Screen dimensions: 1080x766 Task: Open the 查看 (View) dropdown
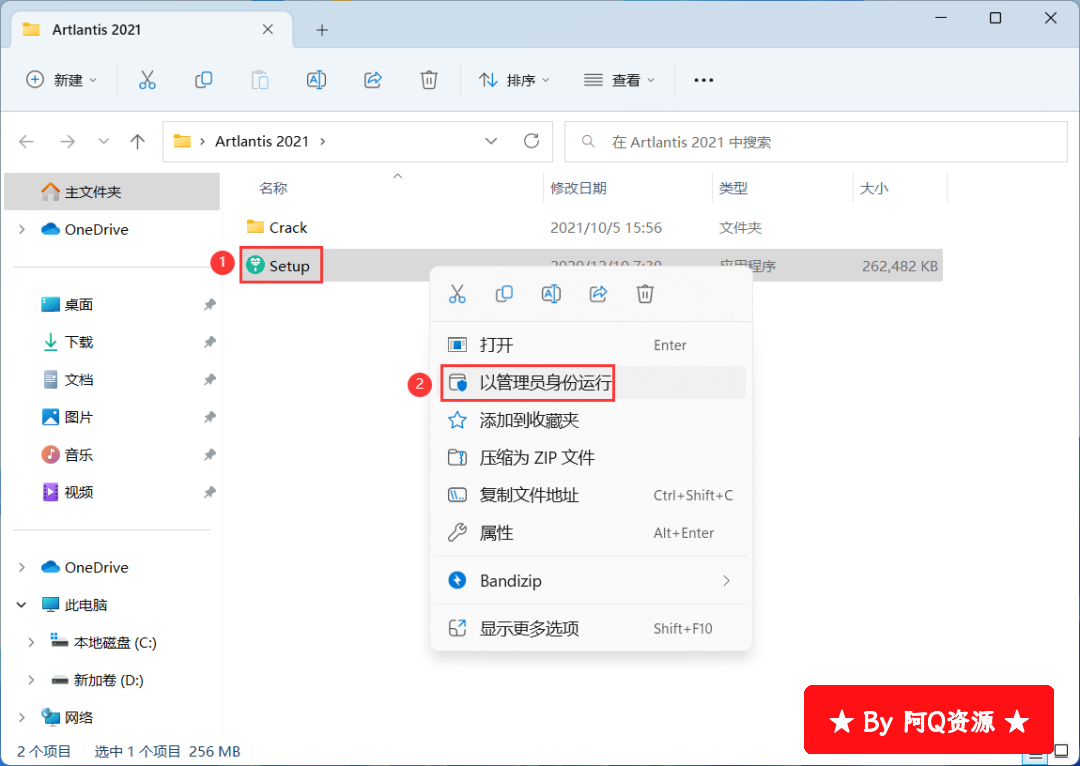(x=619, y=80)
